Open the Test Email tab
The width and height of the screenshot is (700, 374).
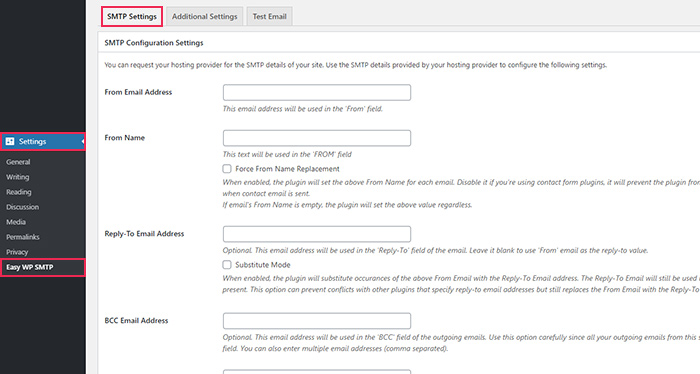[x=269, y=17]
